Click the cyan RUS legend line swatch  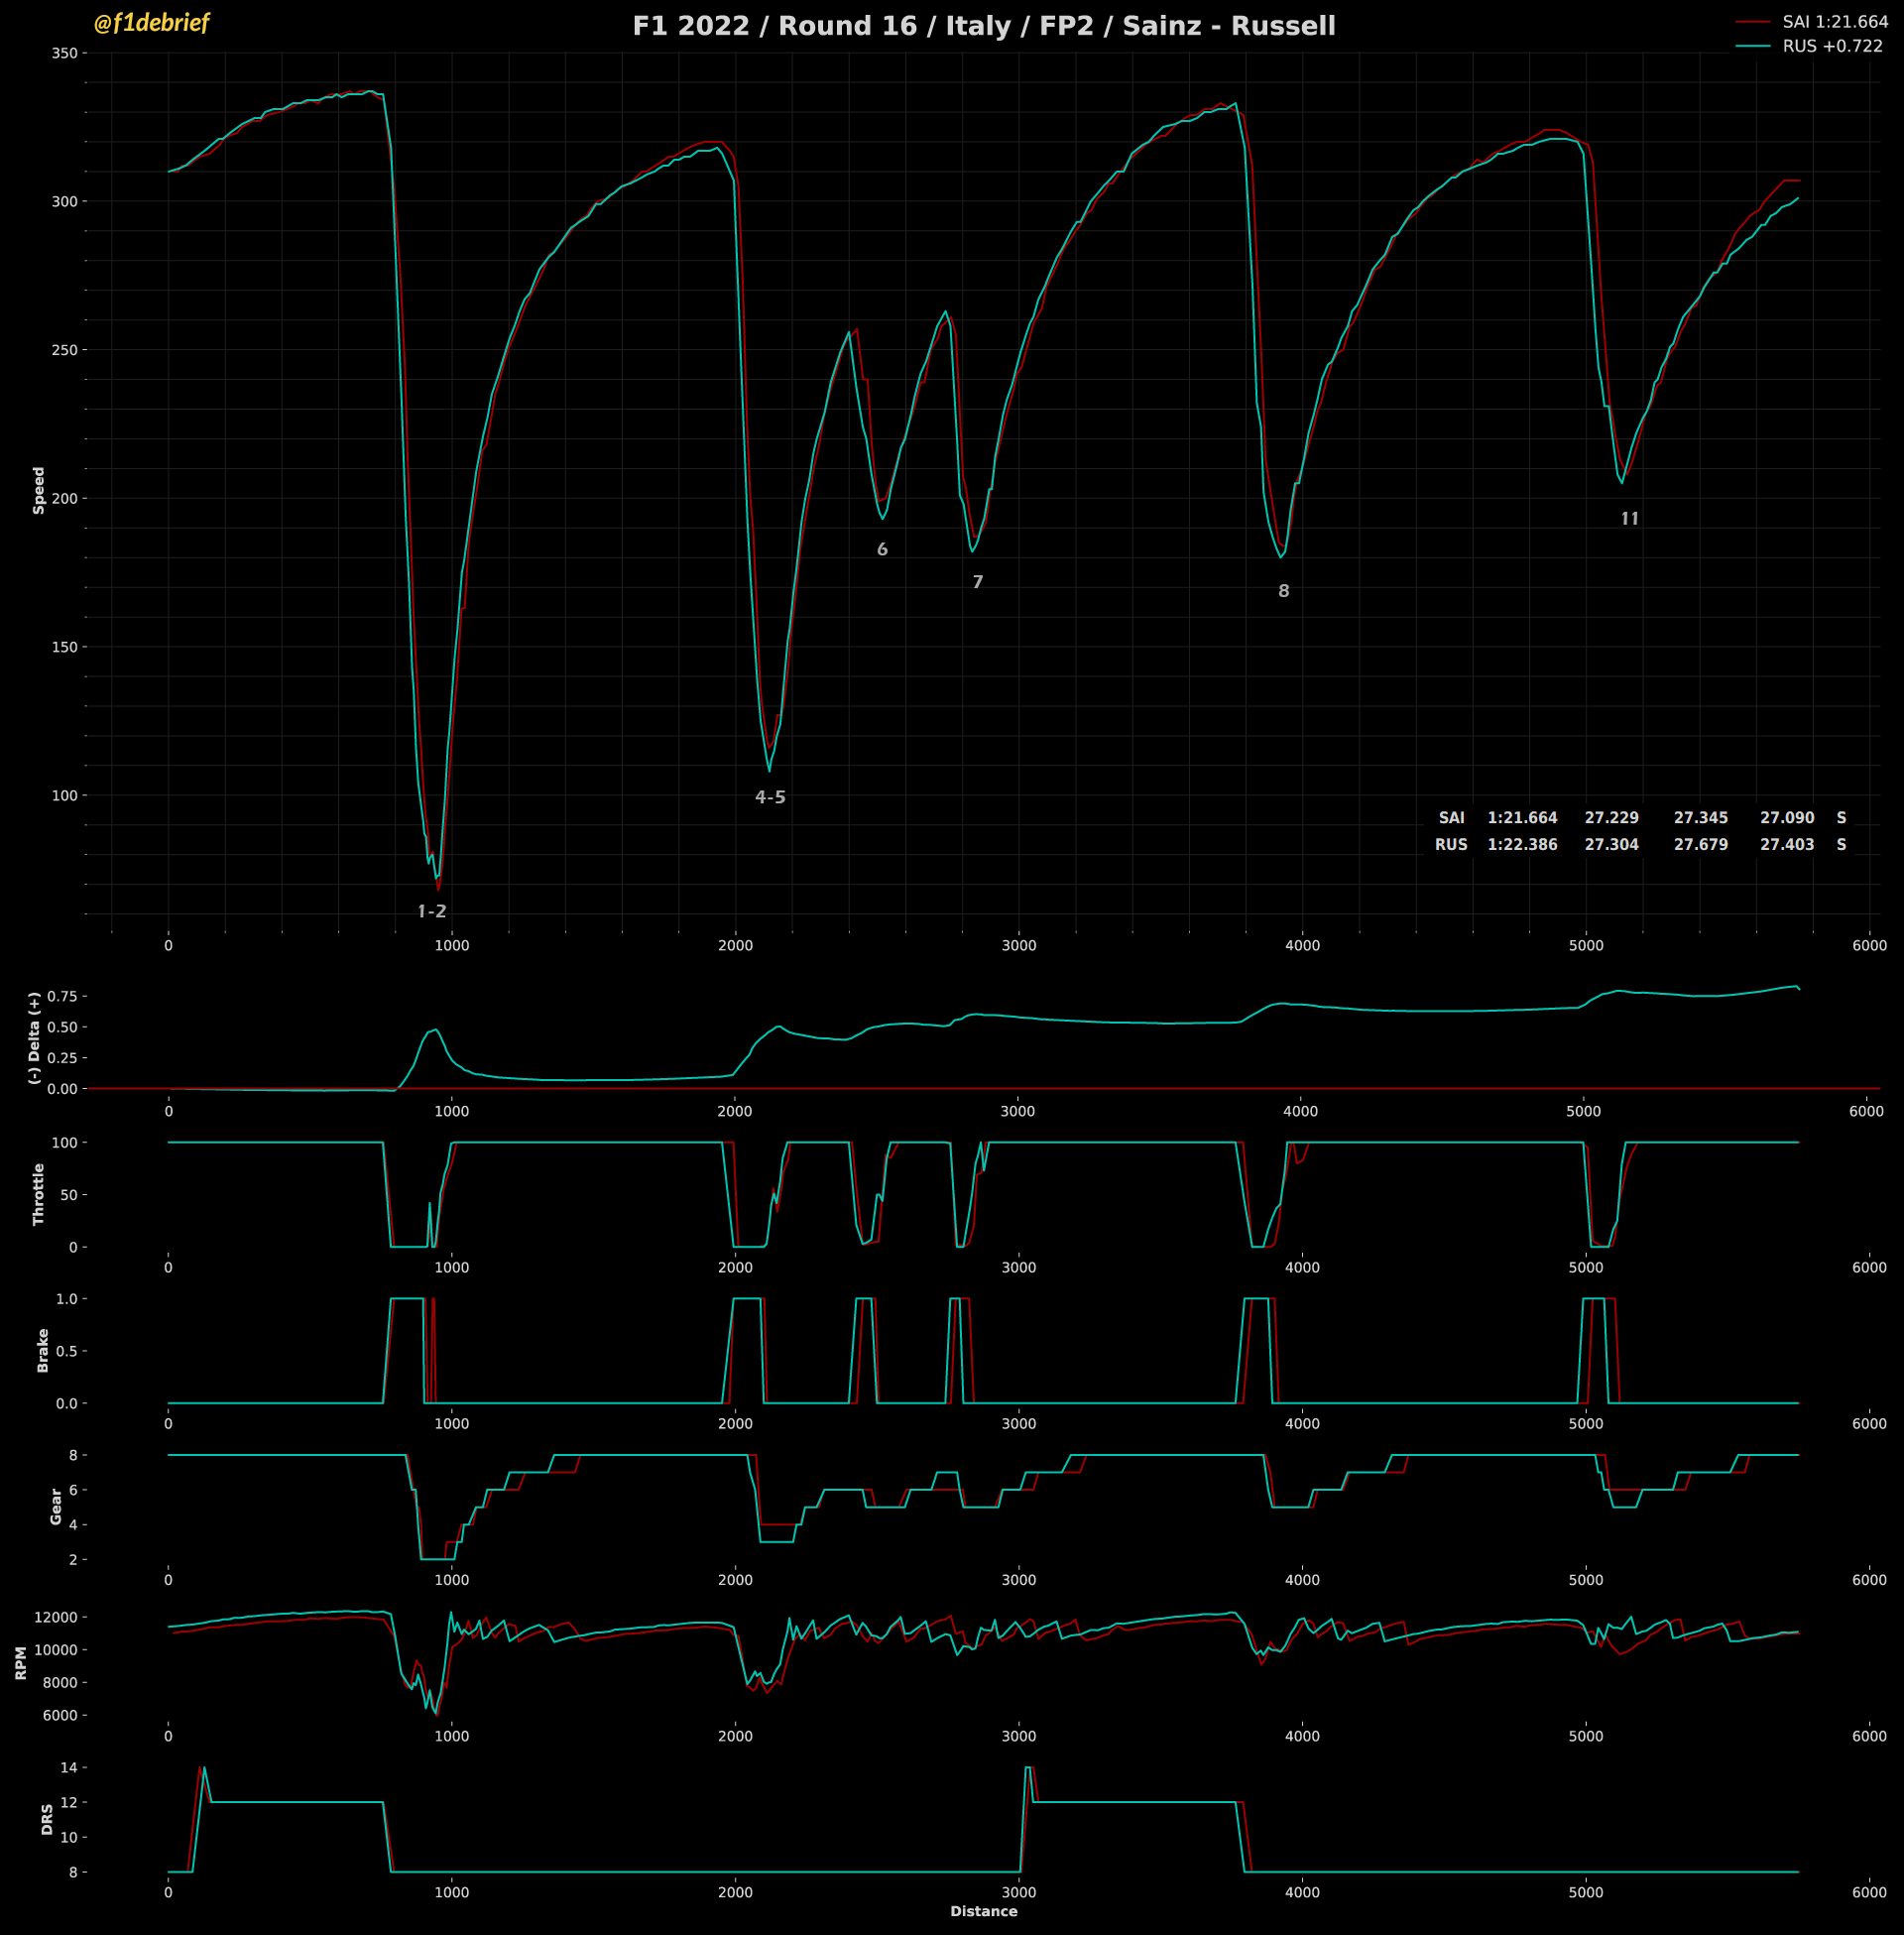point(1752,46)
